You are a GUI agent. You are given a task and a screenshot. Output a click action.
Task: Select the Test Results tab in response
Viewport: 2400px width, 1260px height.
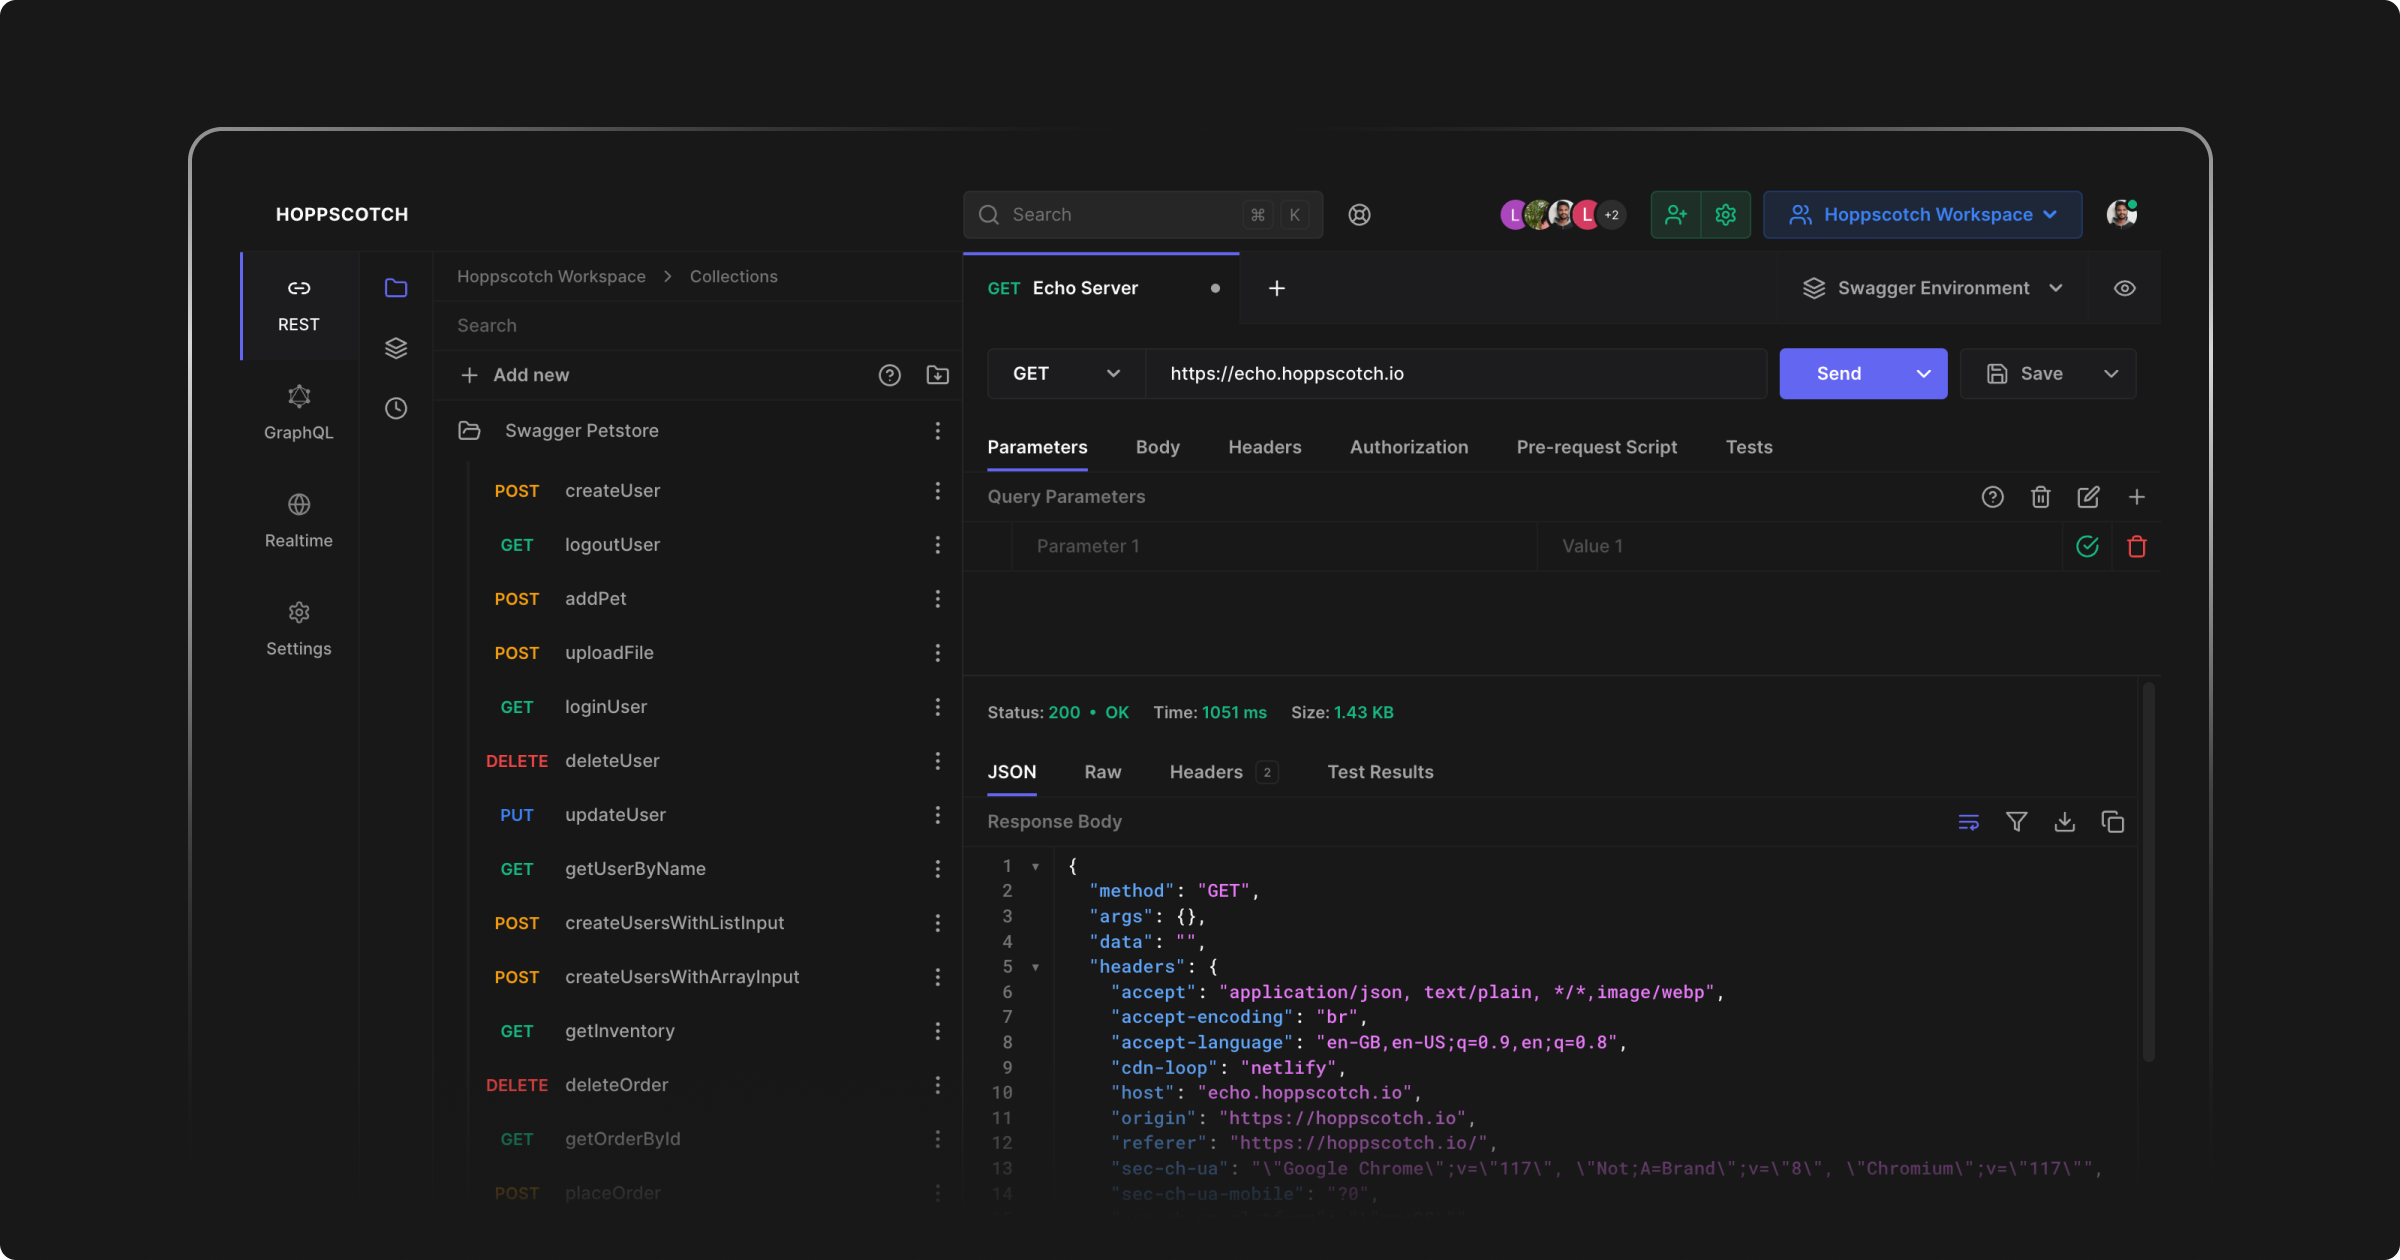[1379, 773]
